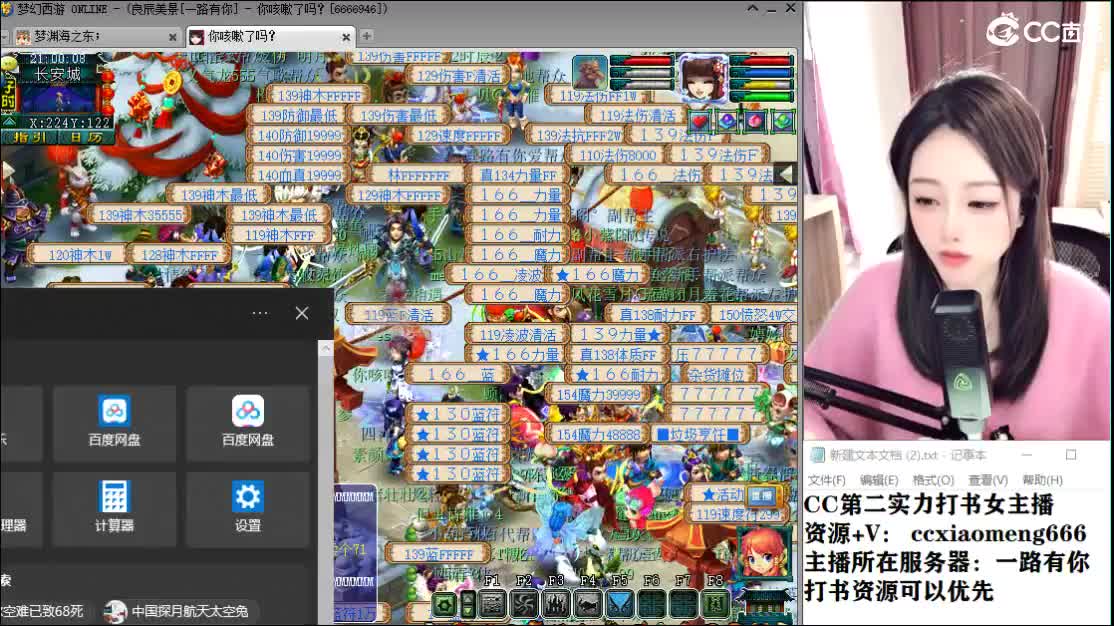Switch shortcut bar page with arrow stepper
This screenshot has width=1114, height=626.
(x=468, y=604)
